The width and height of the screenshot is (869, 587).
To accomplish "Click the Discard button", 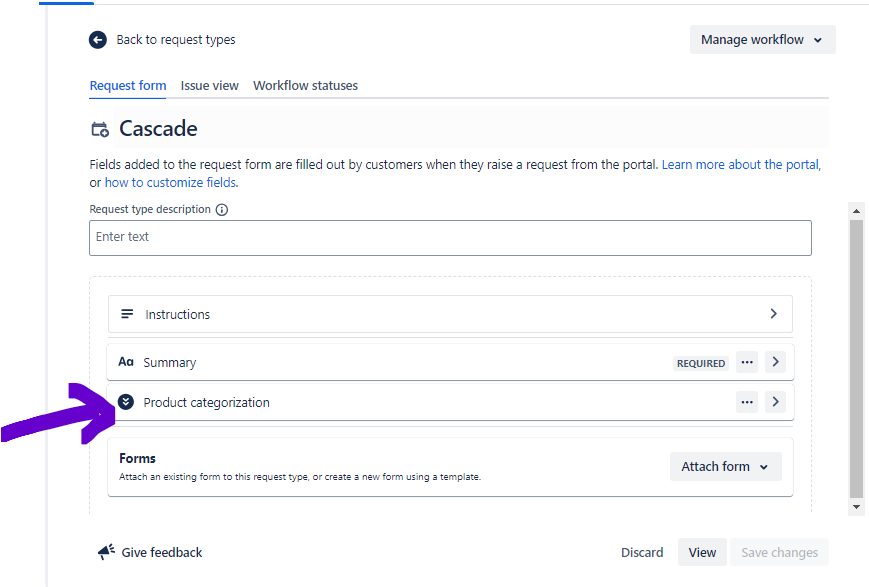I will [642, 552].
